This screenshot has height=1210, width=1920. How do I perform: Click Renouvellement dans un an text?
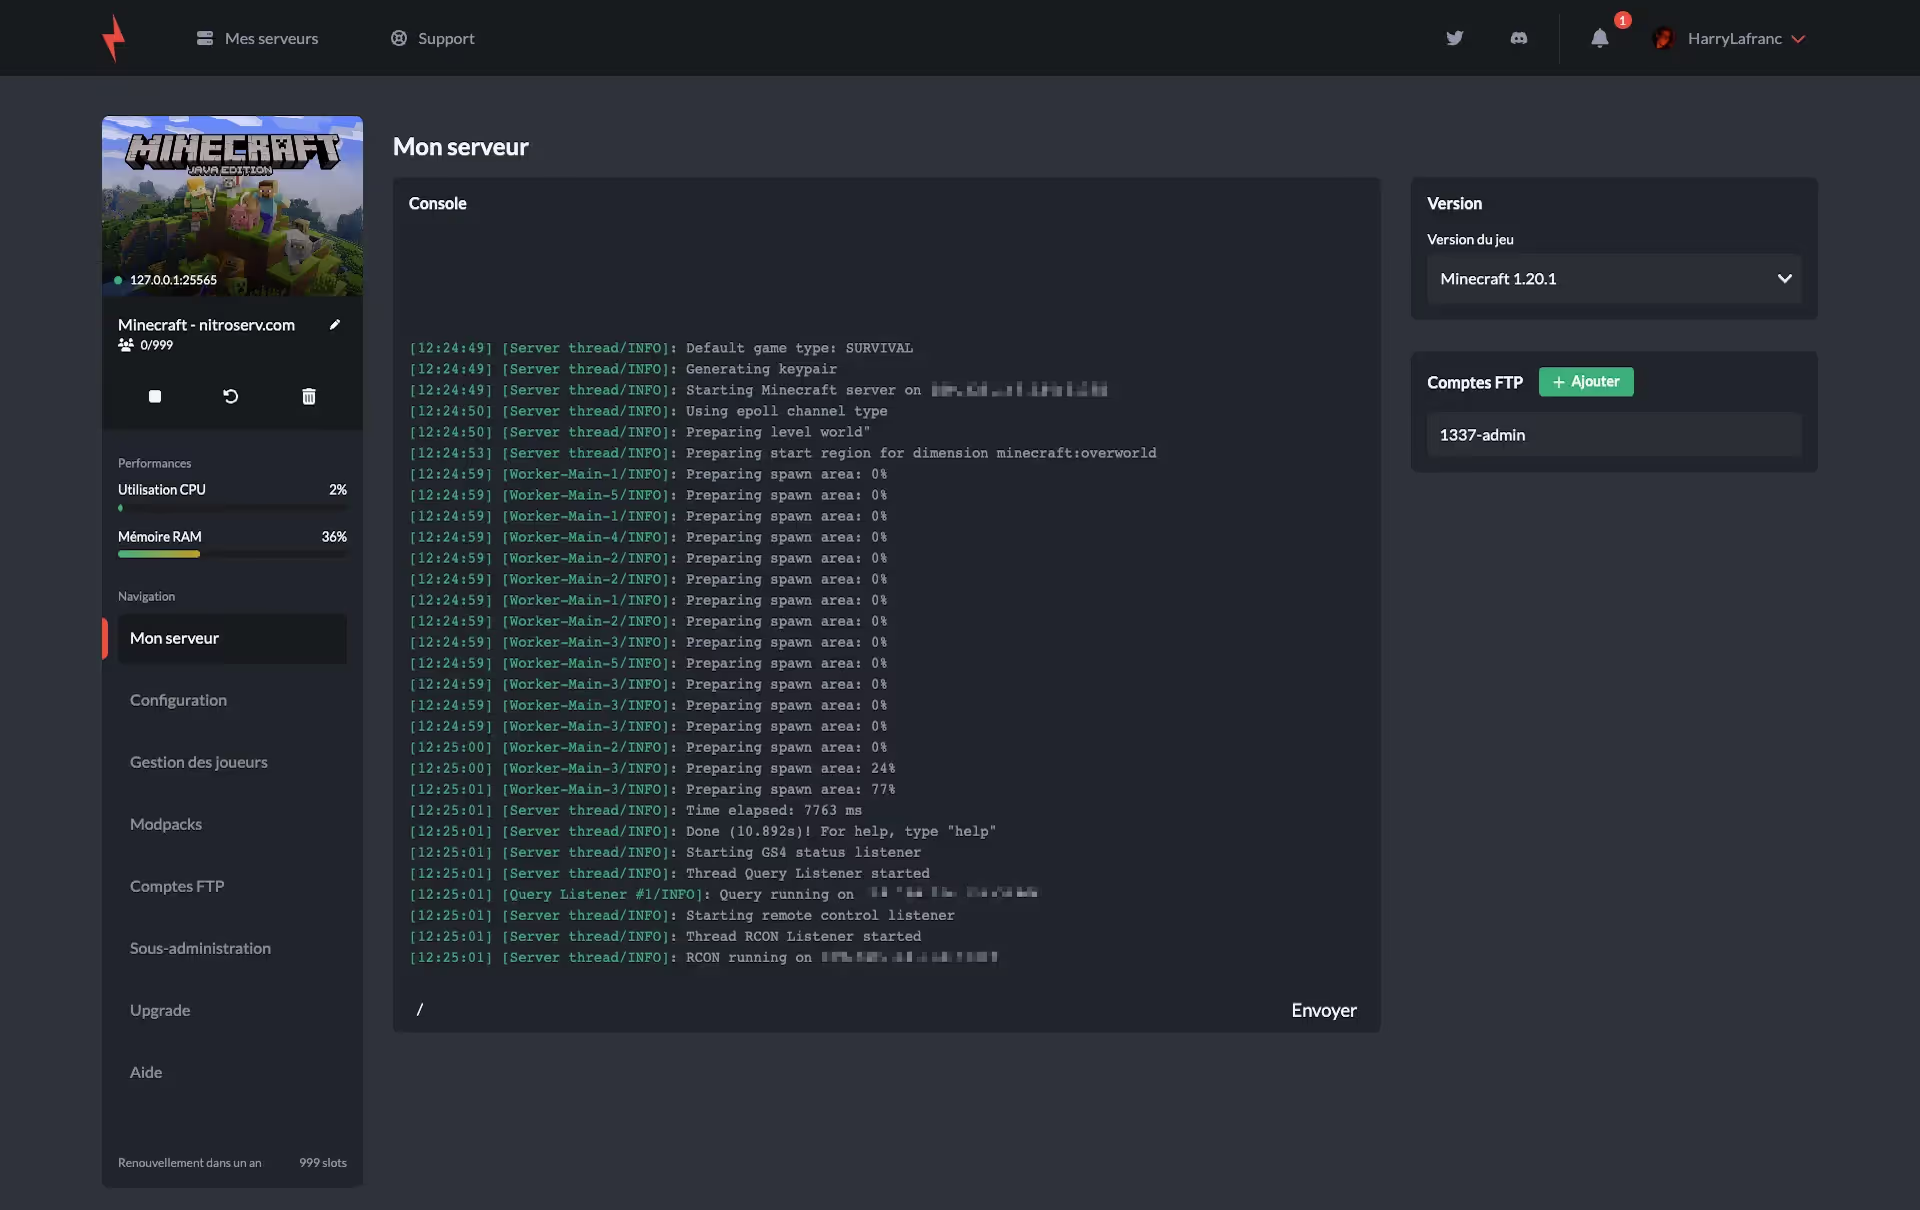(x=189, y=1163)
